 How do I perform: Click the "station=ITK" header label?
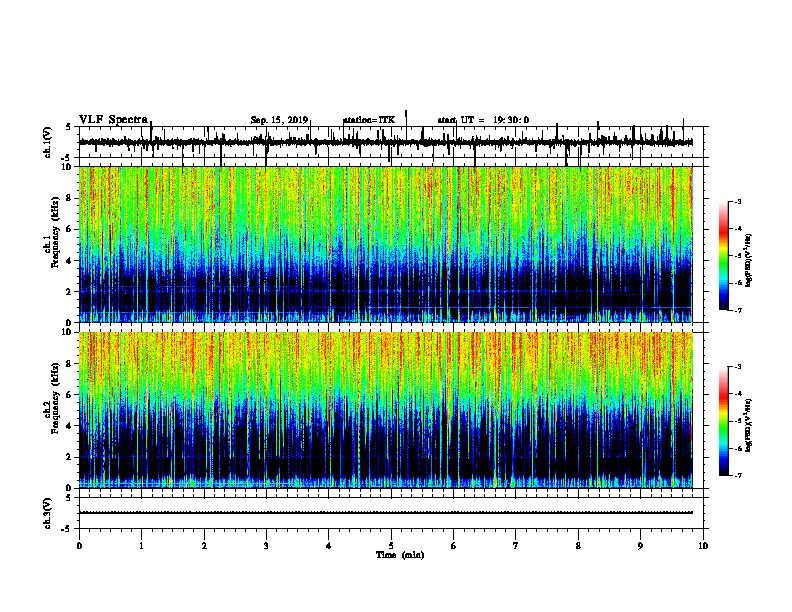(x=369, y=120)
